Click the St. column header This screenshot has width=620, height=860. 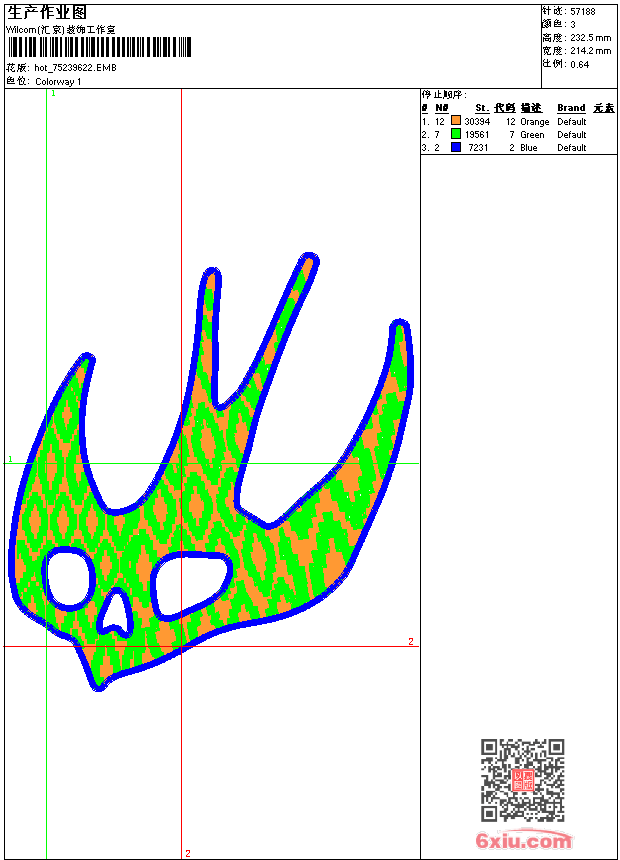coord(482,108)
